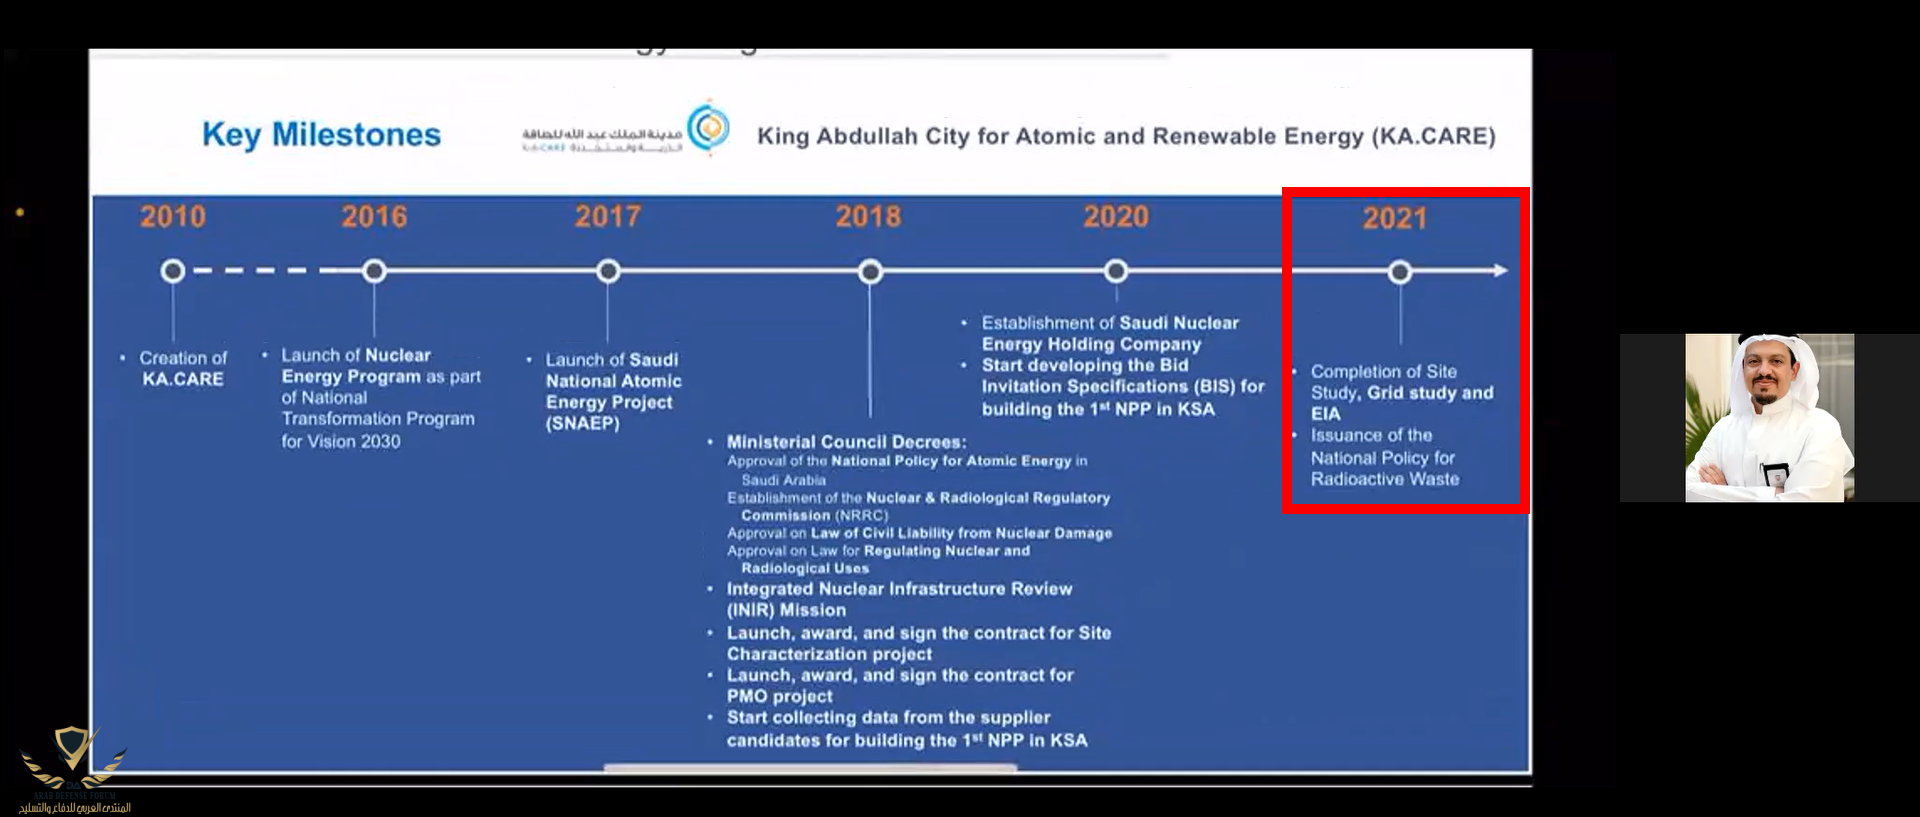Click the "2017" year label
This screenshot has height=817, width=1920.
tap(608, 216)
